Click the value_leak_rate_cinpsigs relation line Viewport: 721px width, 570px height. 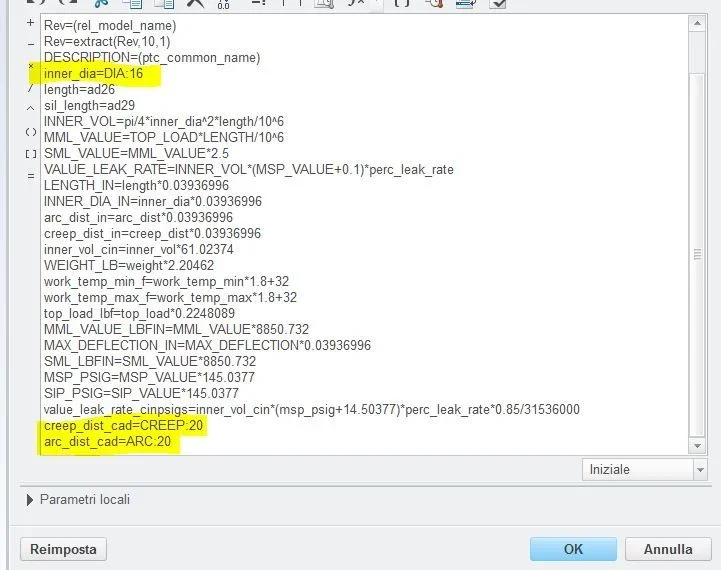(312, 410)
